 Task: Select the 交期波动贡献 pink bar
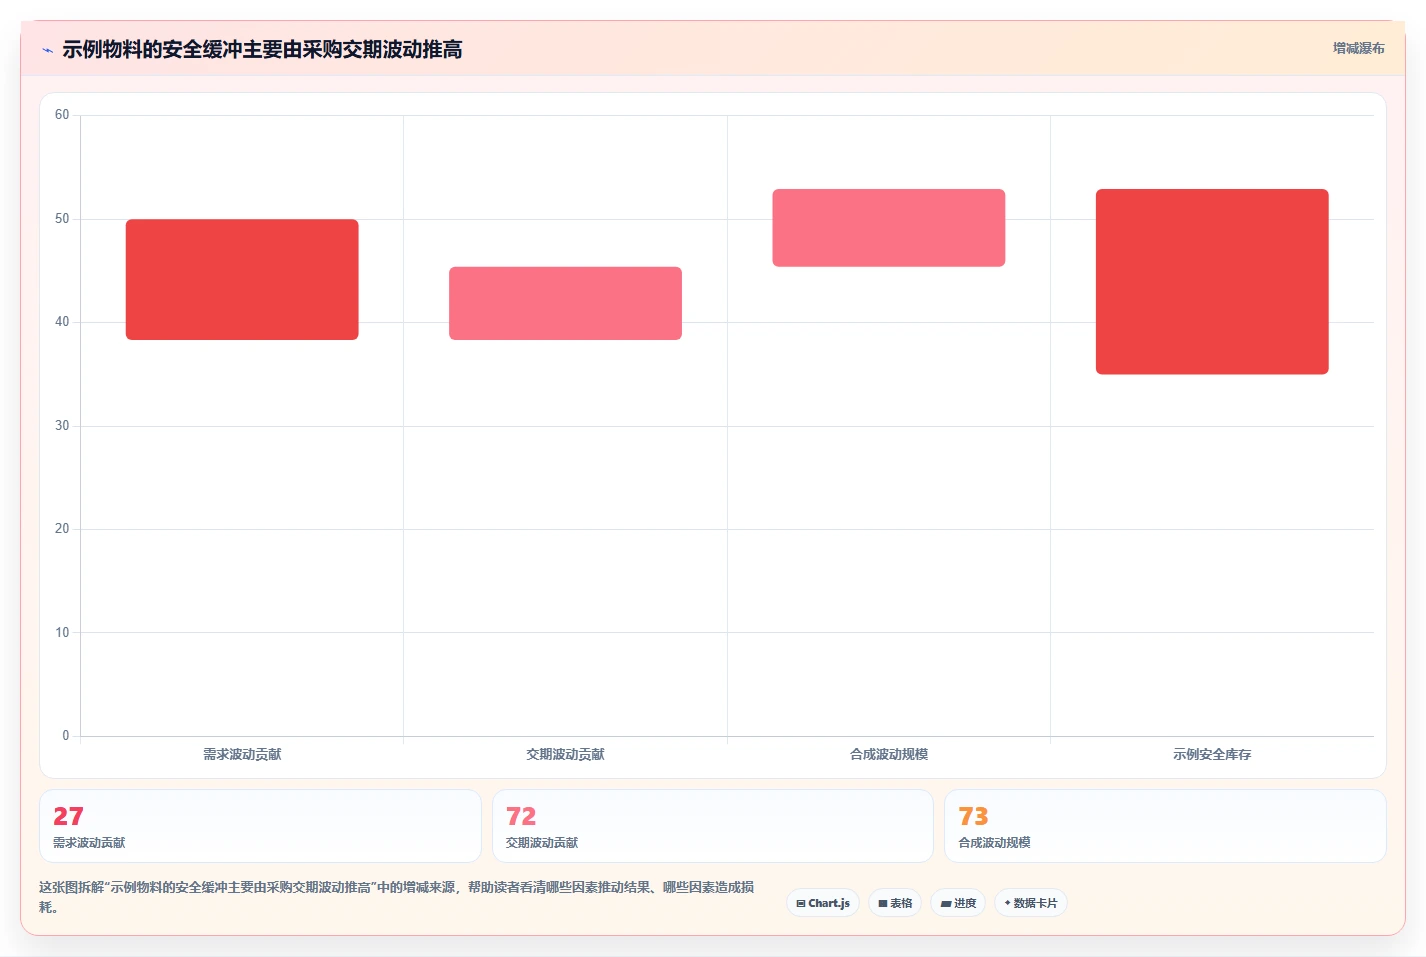pos(565,303)
